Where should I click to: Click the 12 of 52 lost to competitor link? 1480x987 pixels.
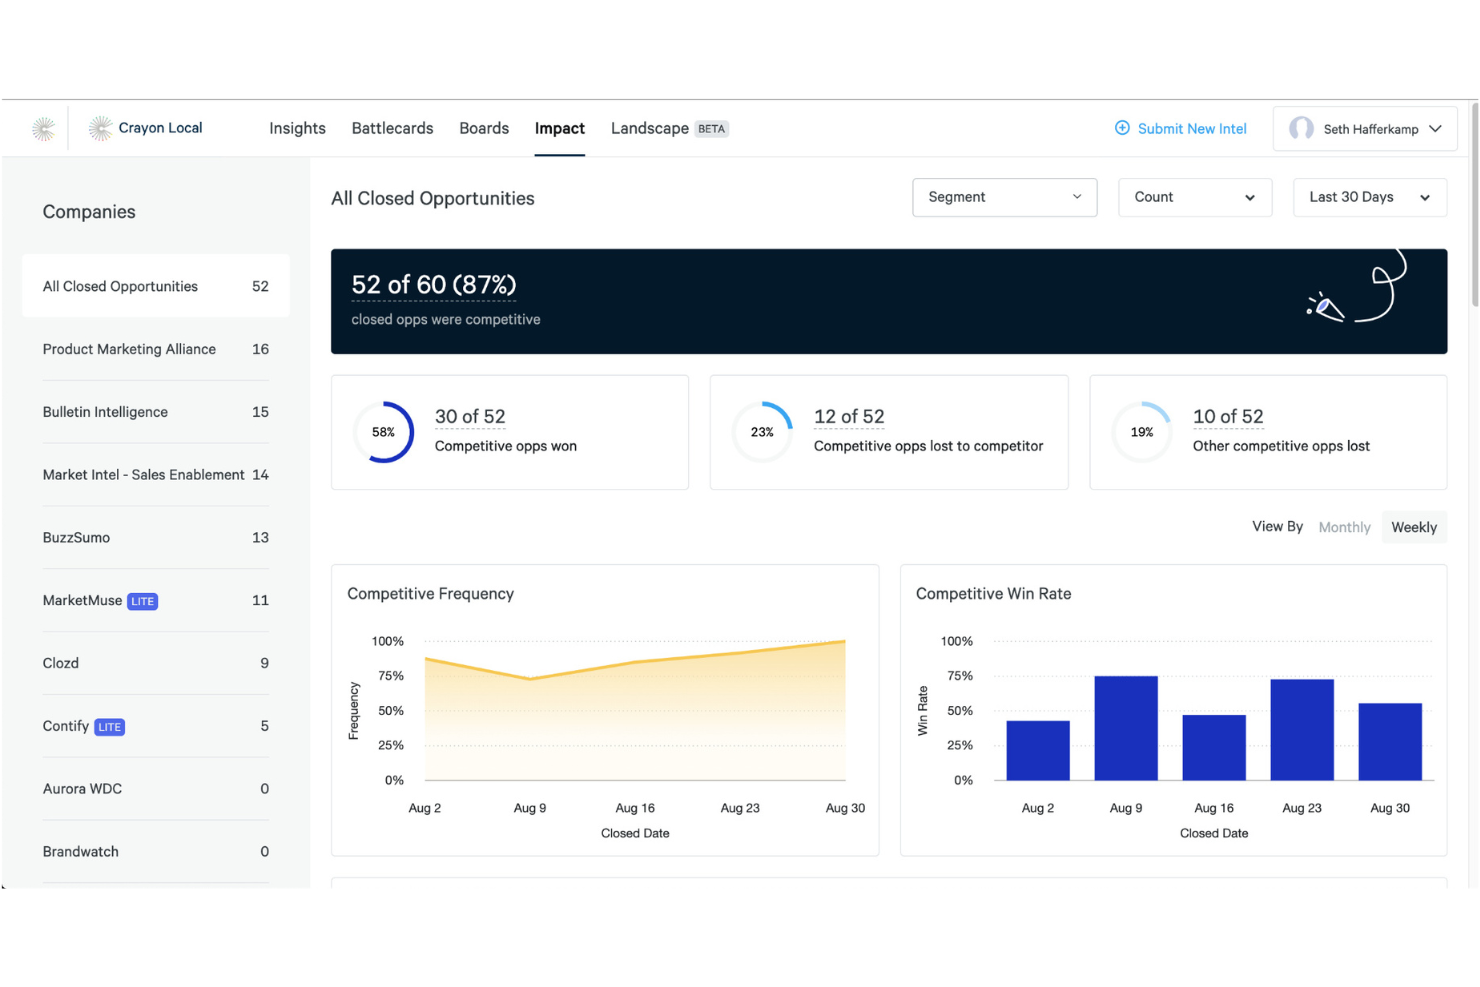849,416
